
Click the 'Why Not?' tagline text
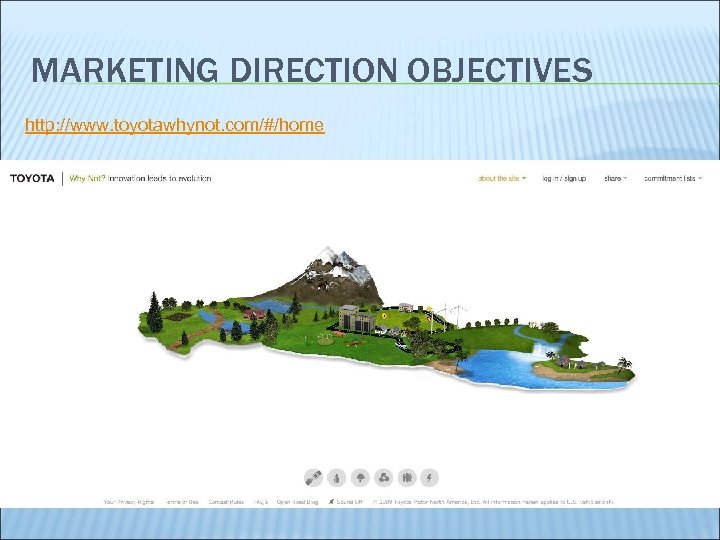pos(87,178)
